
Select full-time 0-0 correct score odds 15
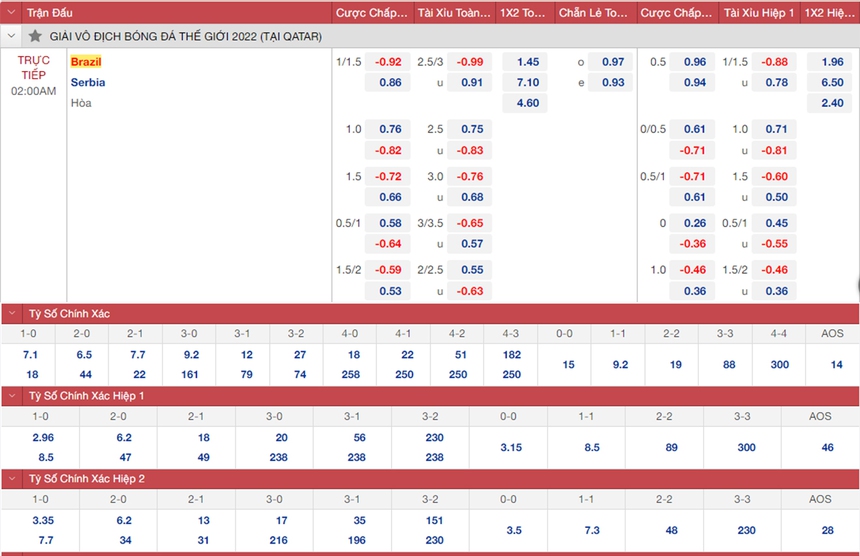[568, 365]
